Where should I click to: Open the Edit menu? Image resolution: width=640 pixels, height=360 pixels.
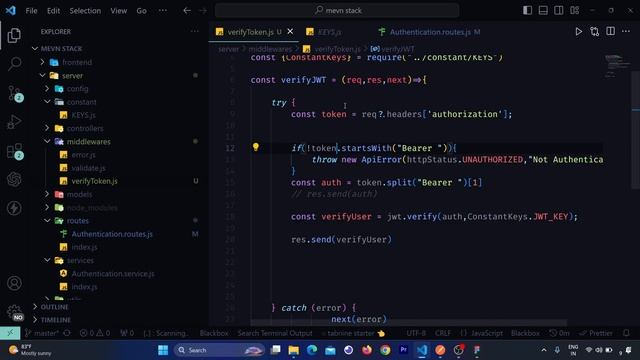coord(53,11)
